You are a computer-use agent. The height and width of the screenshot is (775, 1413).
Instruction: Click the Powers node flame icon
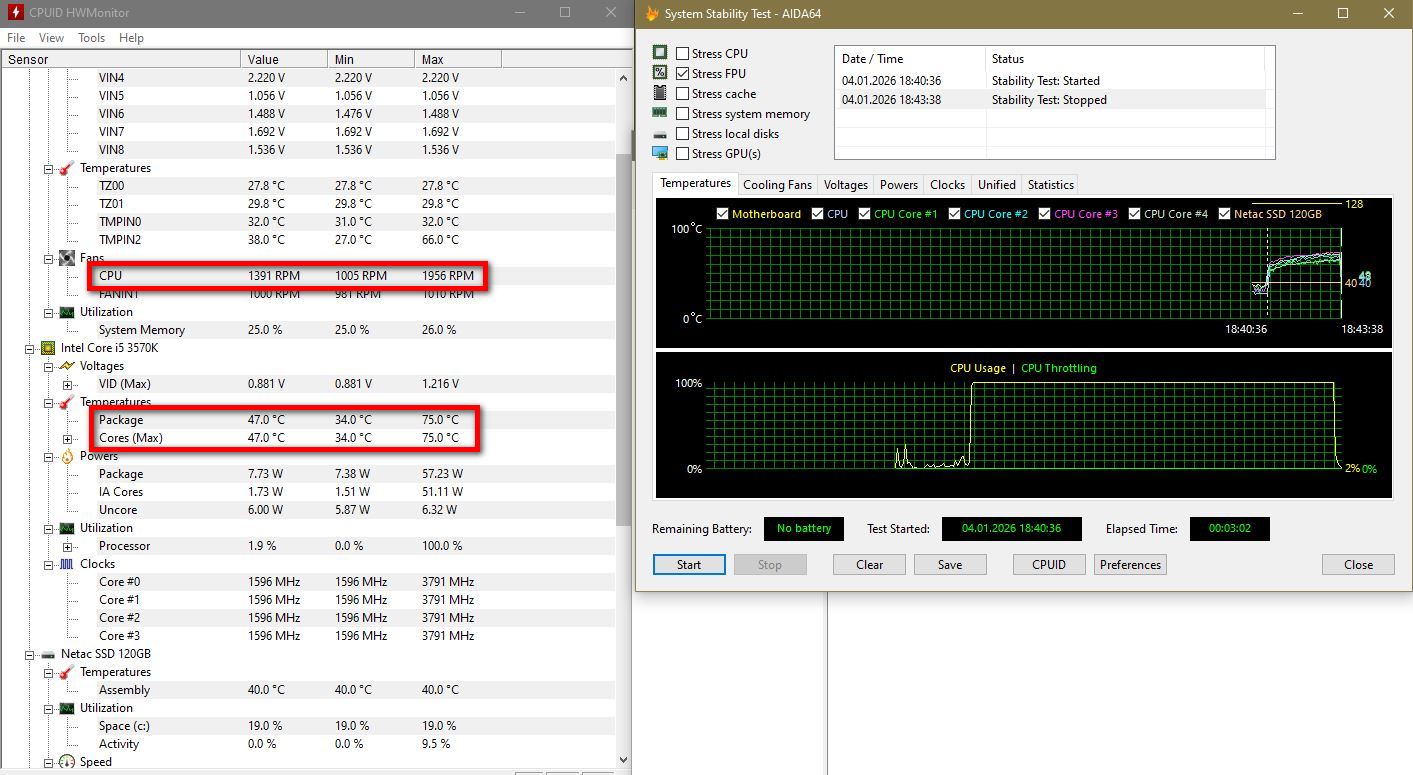(x=67, y=456)
